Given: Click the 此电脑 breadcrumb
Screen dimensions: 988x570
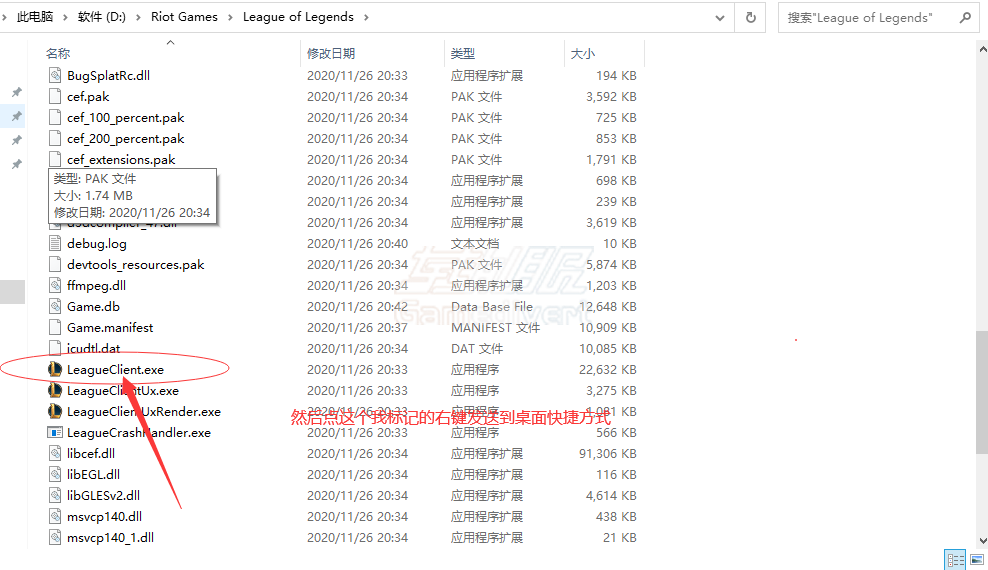Looking at the screenshot, I should [35, 17].
